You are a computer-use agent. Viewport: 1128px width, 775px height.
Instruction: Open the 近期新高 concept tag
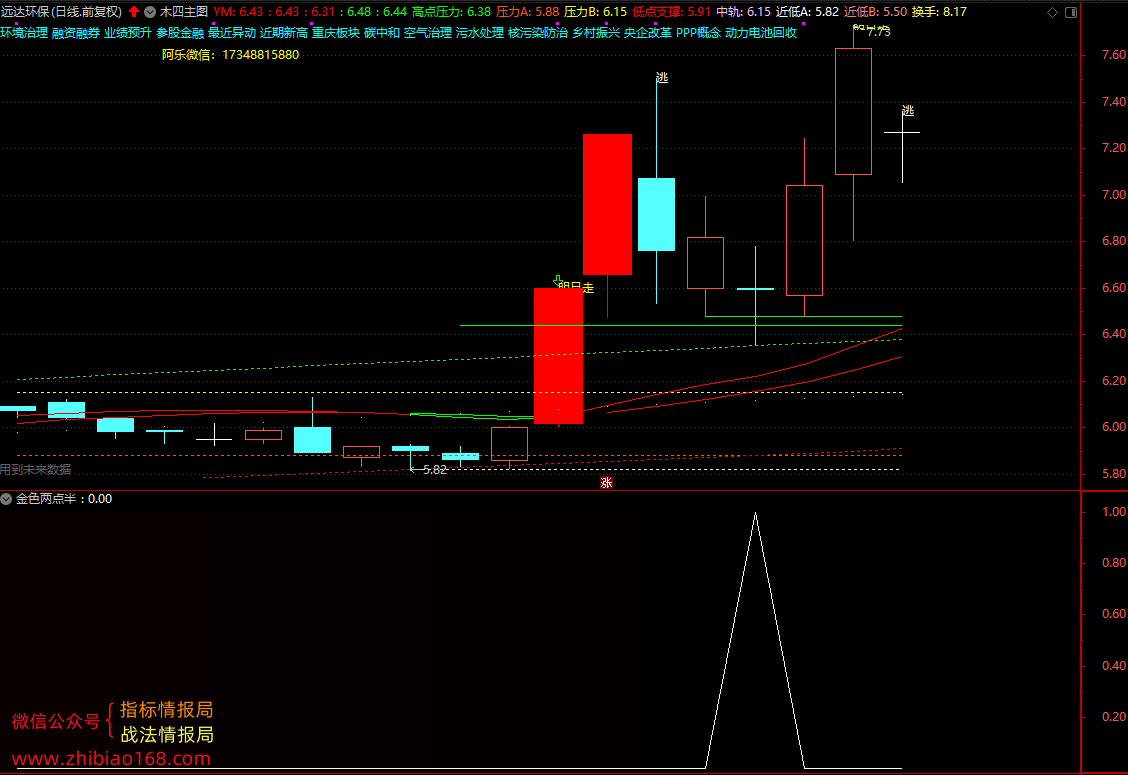(283, 33)
